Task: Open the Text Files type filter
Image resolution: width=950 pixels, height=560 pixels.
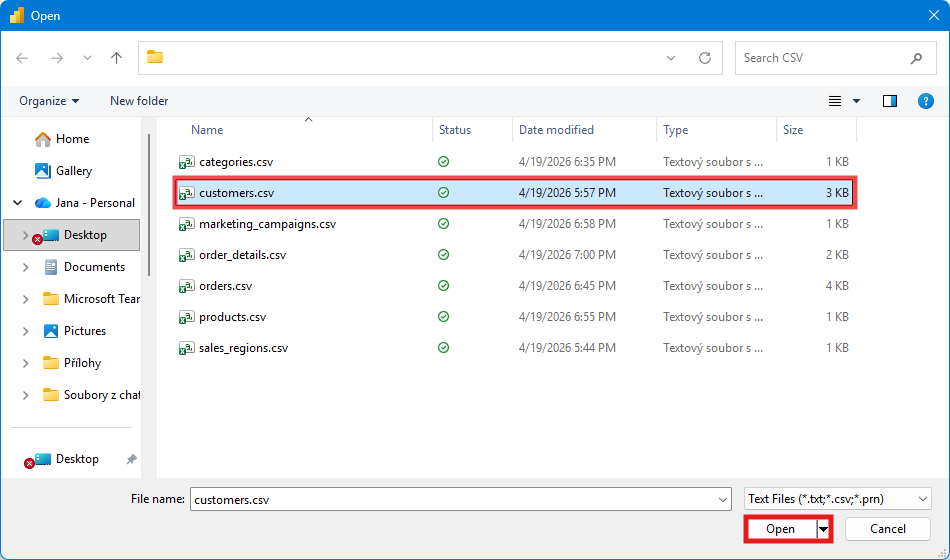Action: [x=837, y=499]
